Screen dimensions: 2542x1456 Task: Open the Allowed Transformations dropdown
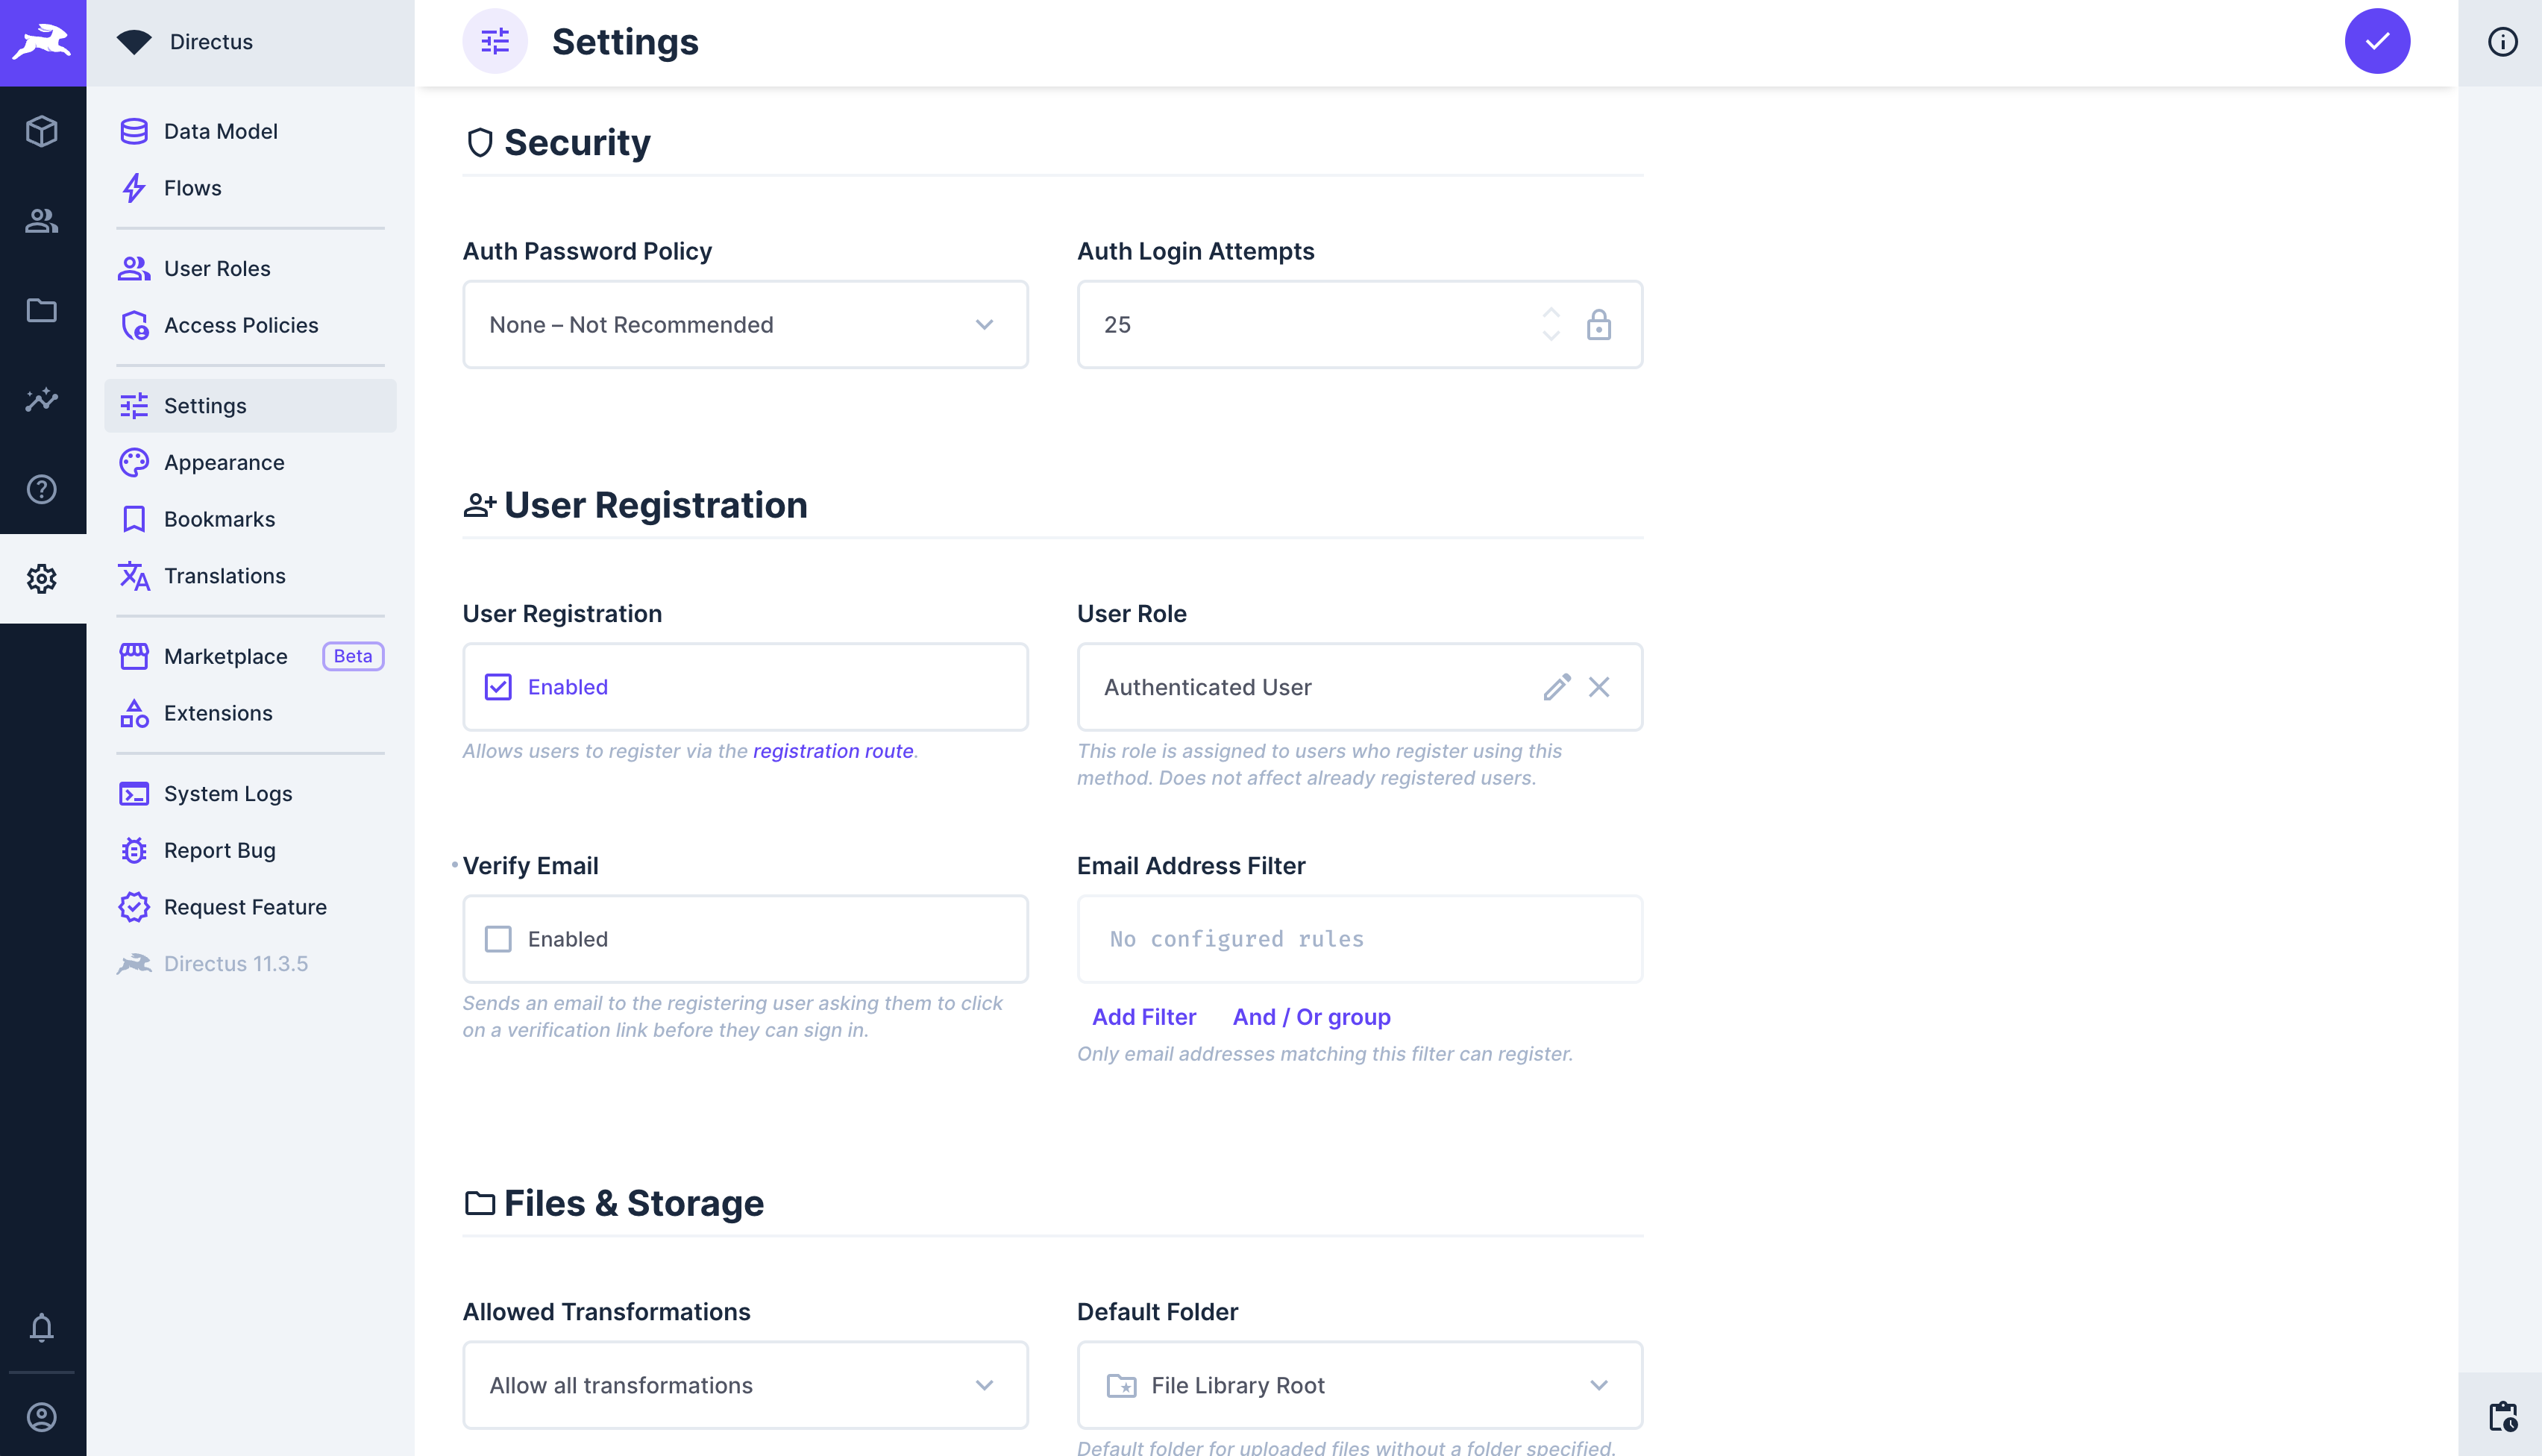(744, 1384)
